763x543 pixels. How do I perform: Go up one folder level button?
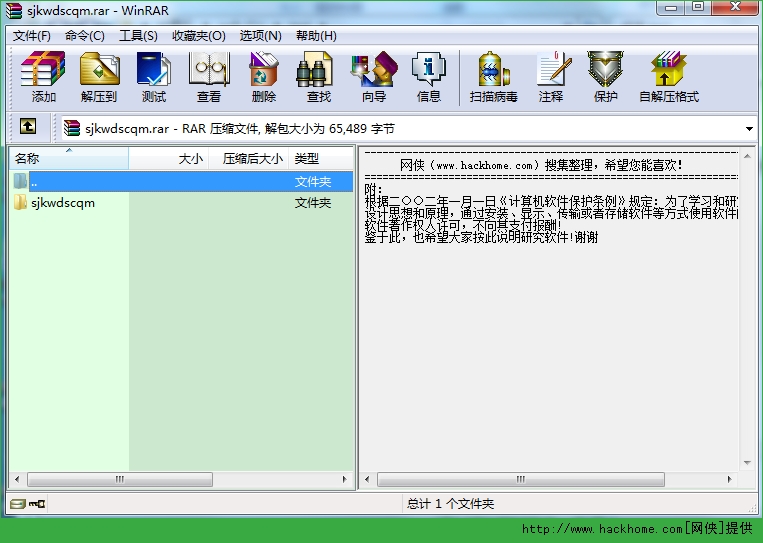tap(28, 127)
